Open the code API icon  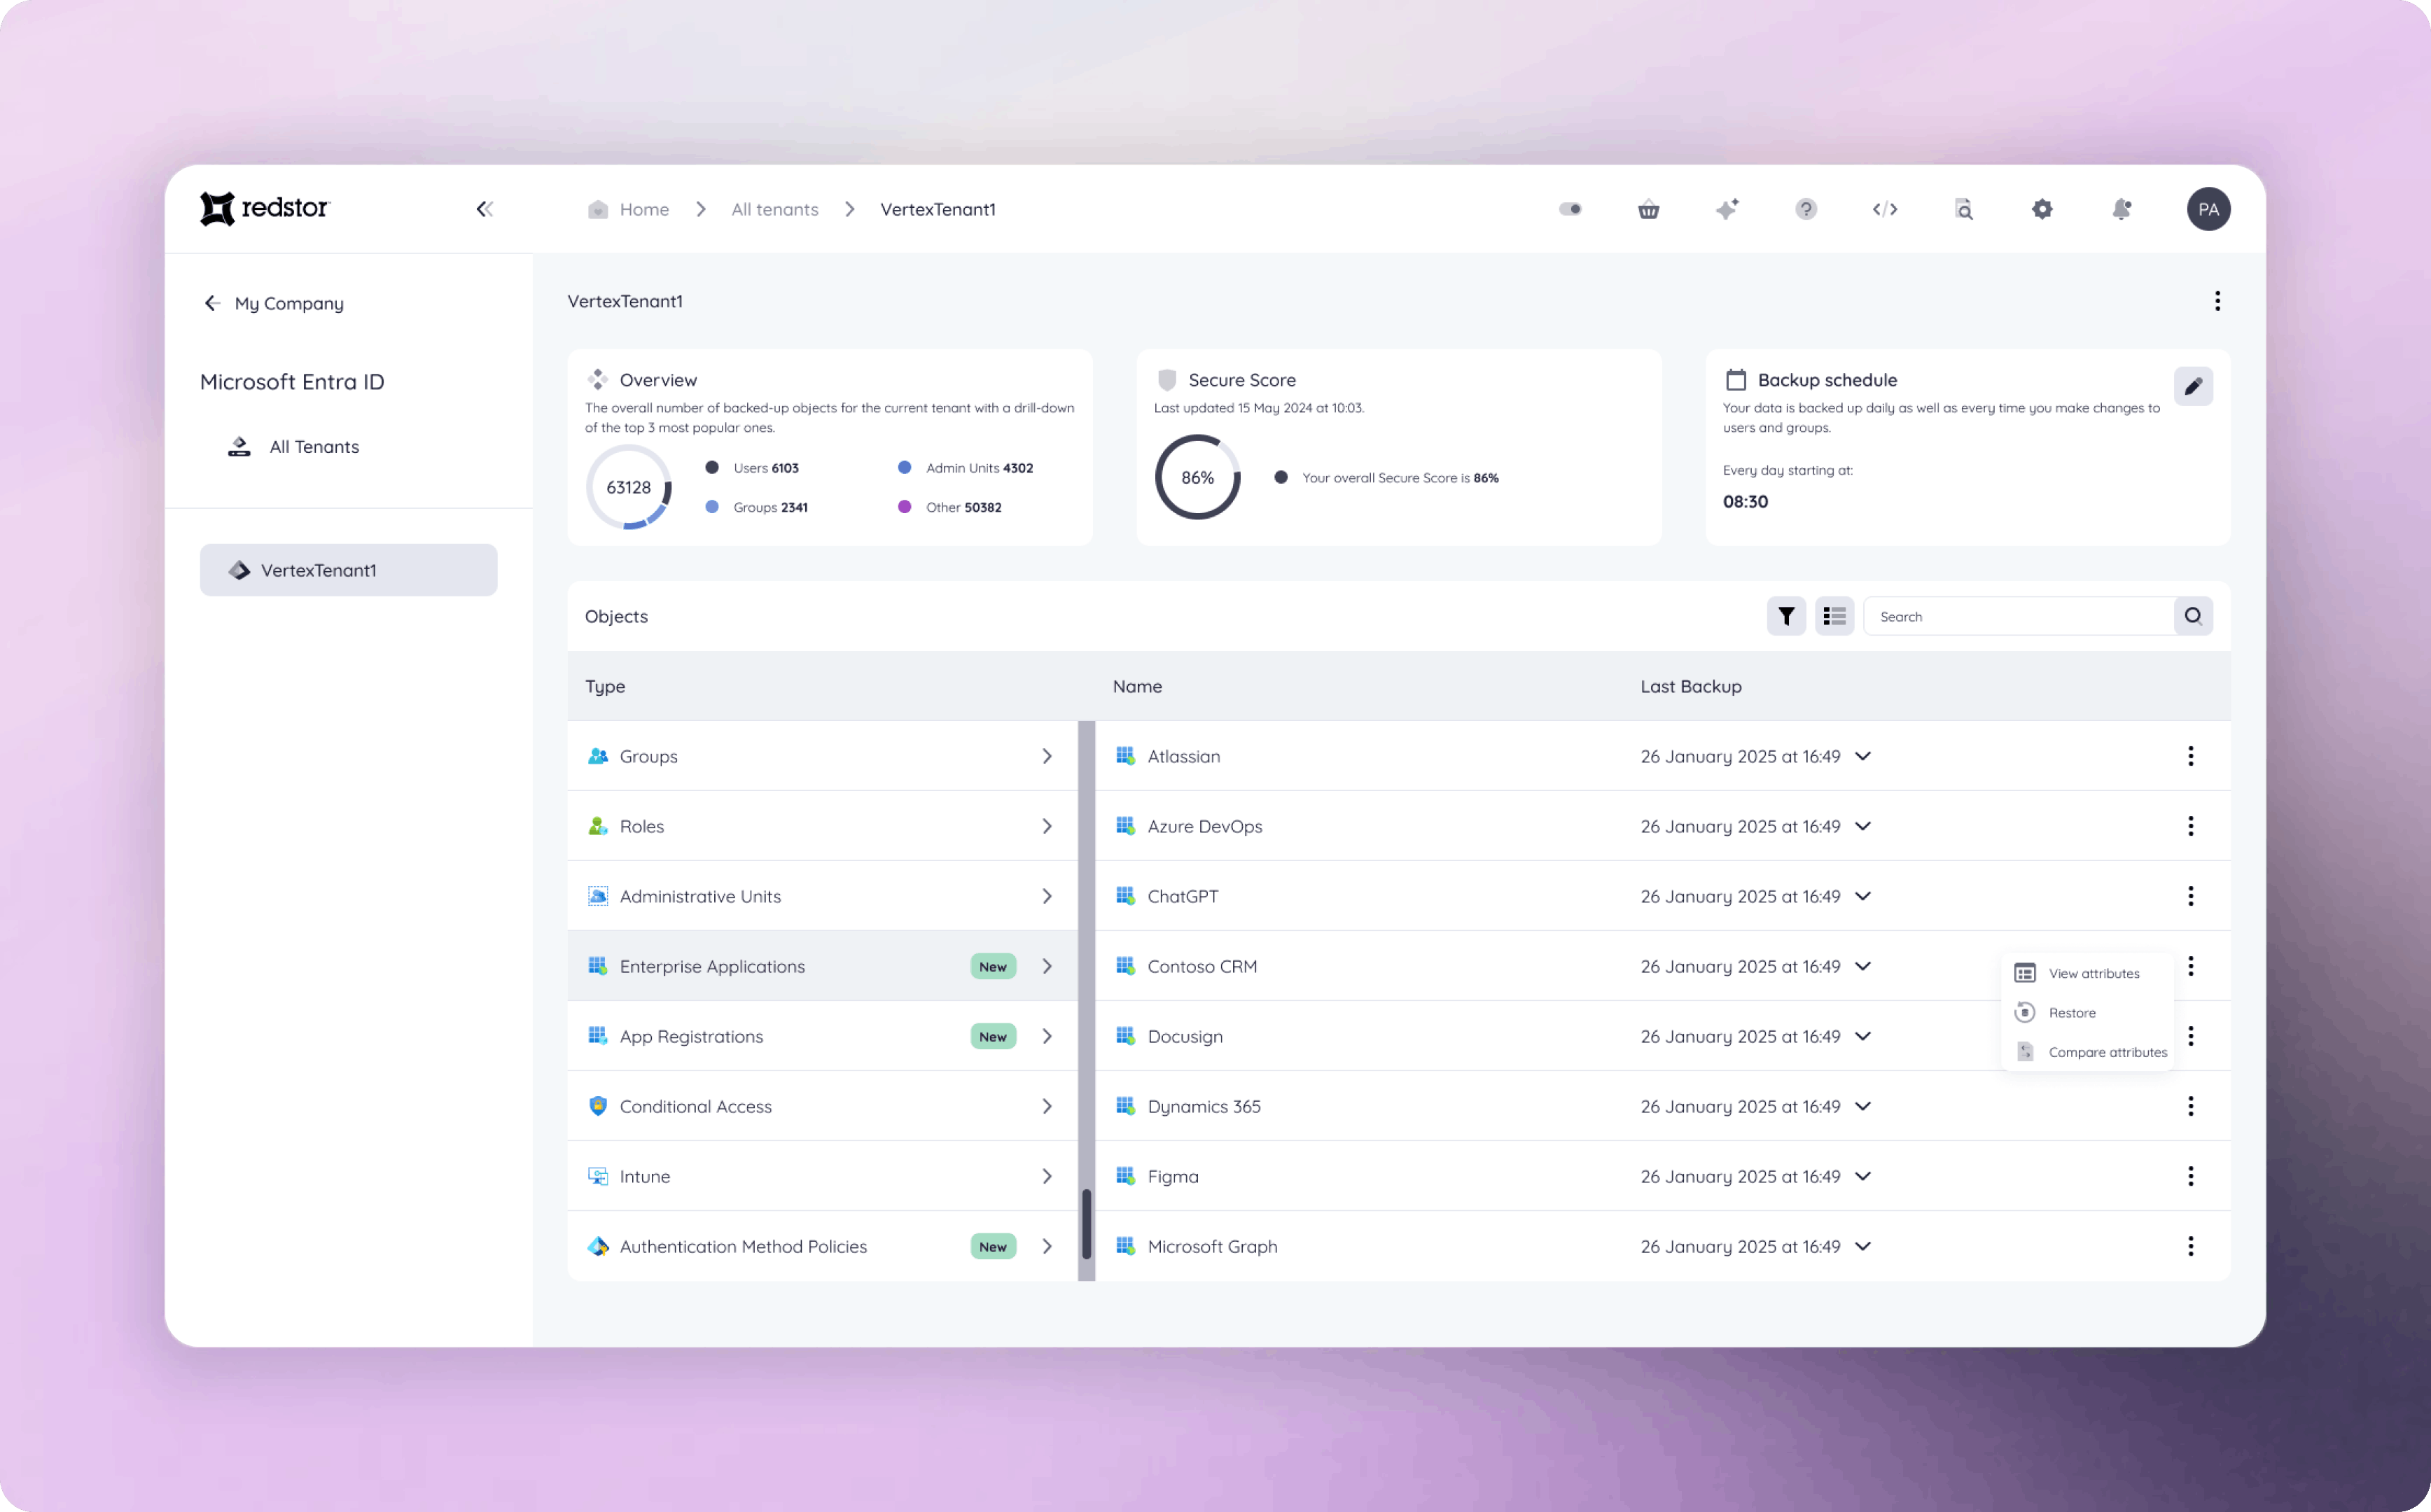coord(1885,209)
